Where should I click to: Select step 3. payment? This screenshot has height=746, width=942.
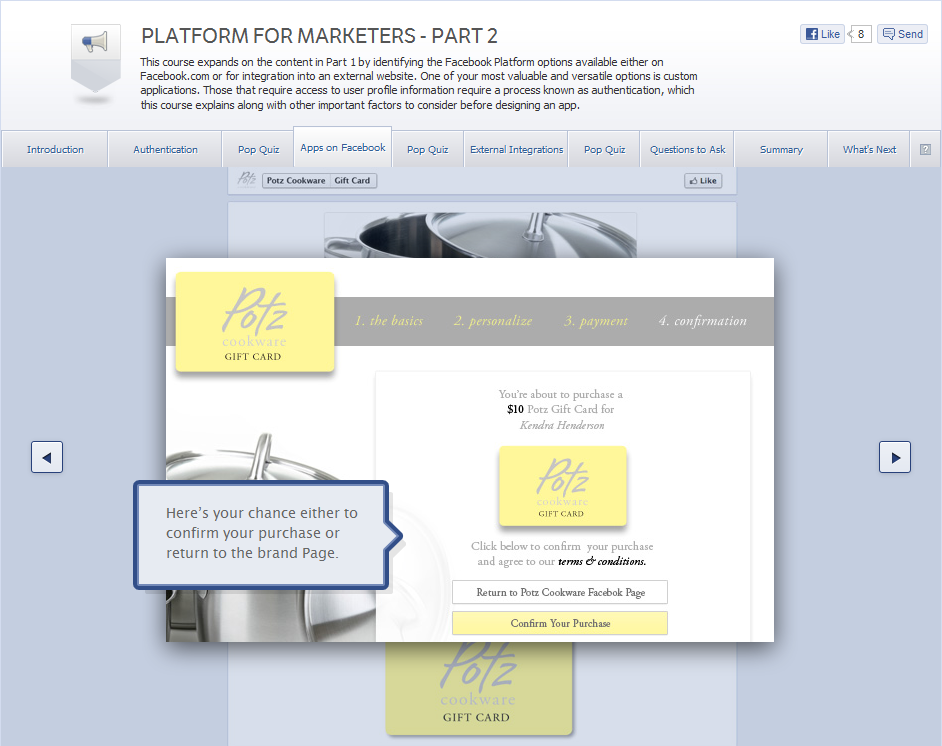pyautogui.click(x=596, y=321)
